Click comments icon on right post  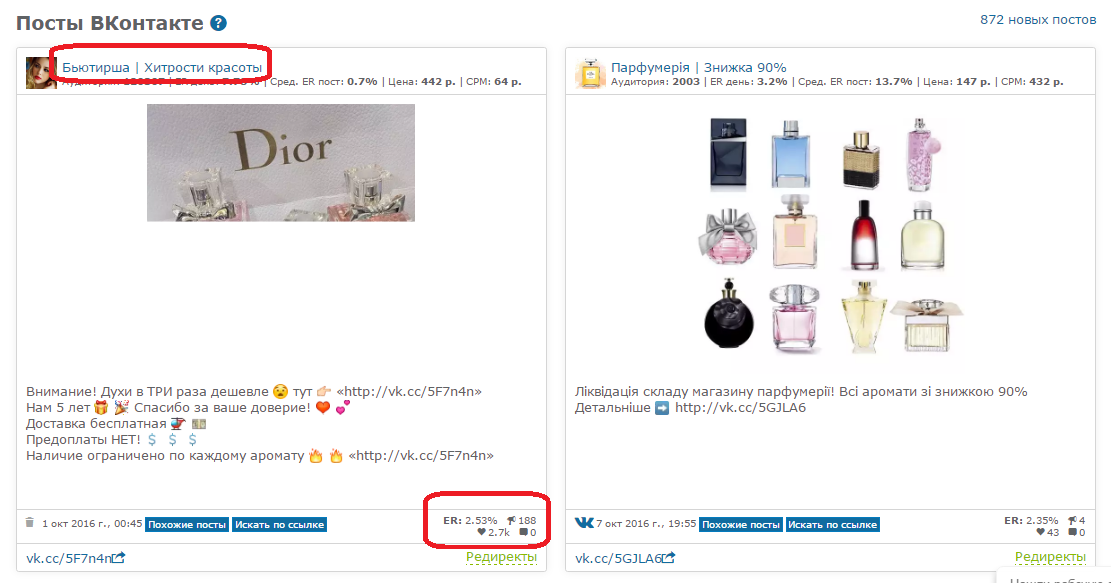(1073, 532)
